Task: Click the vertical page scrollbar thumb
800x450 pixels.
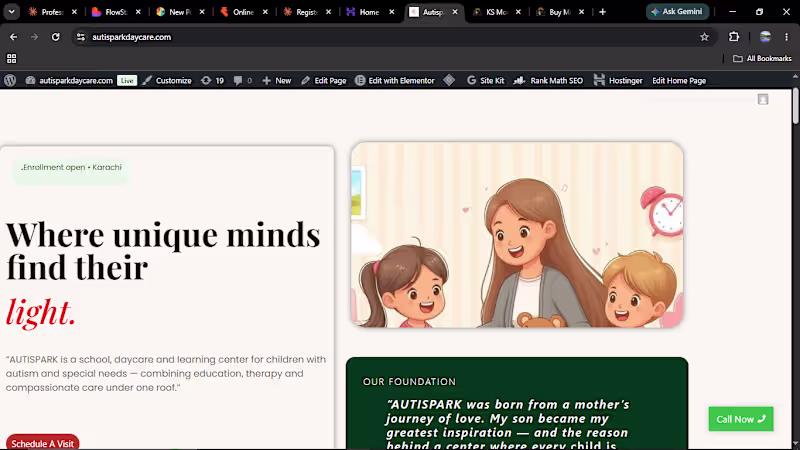Action: (795, 106)
